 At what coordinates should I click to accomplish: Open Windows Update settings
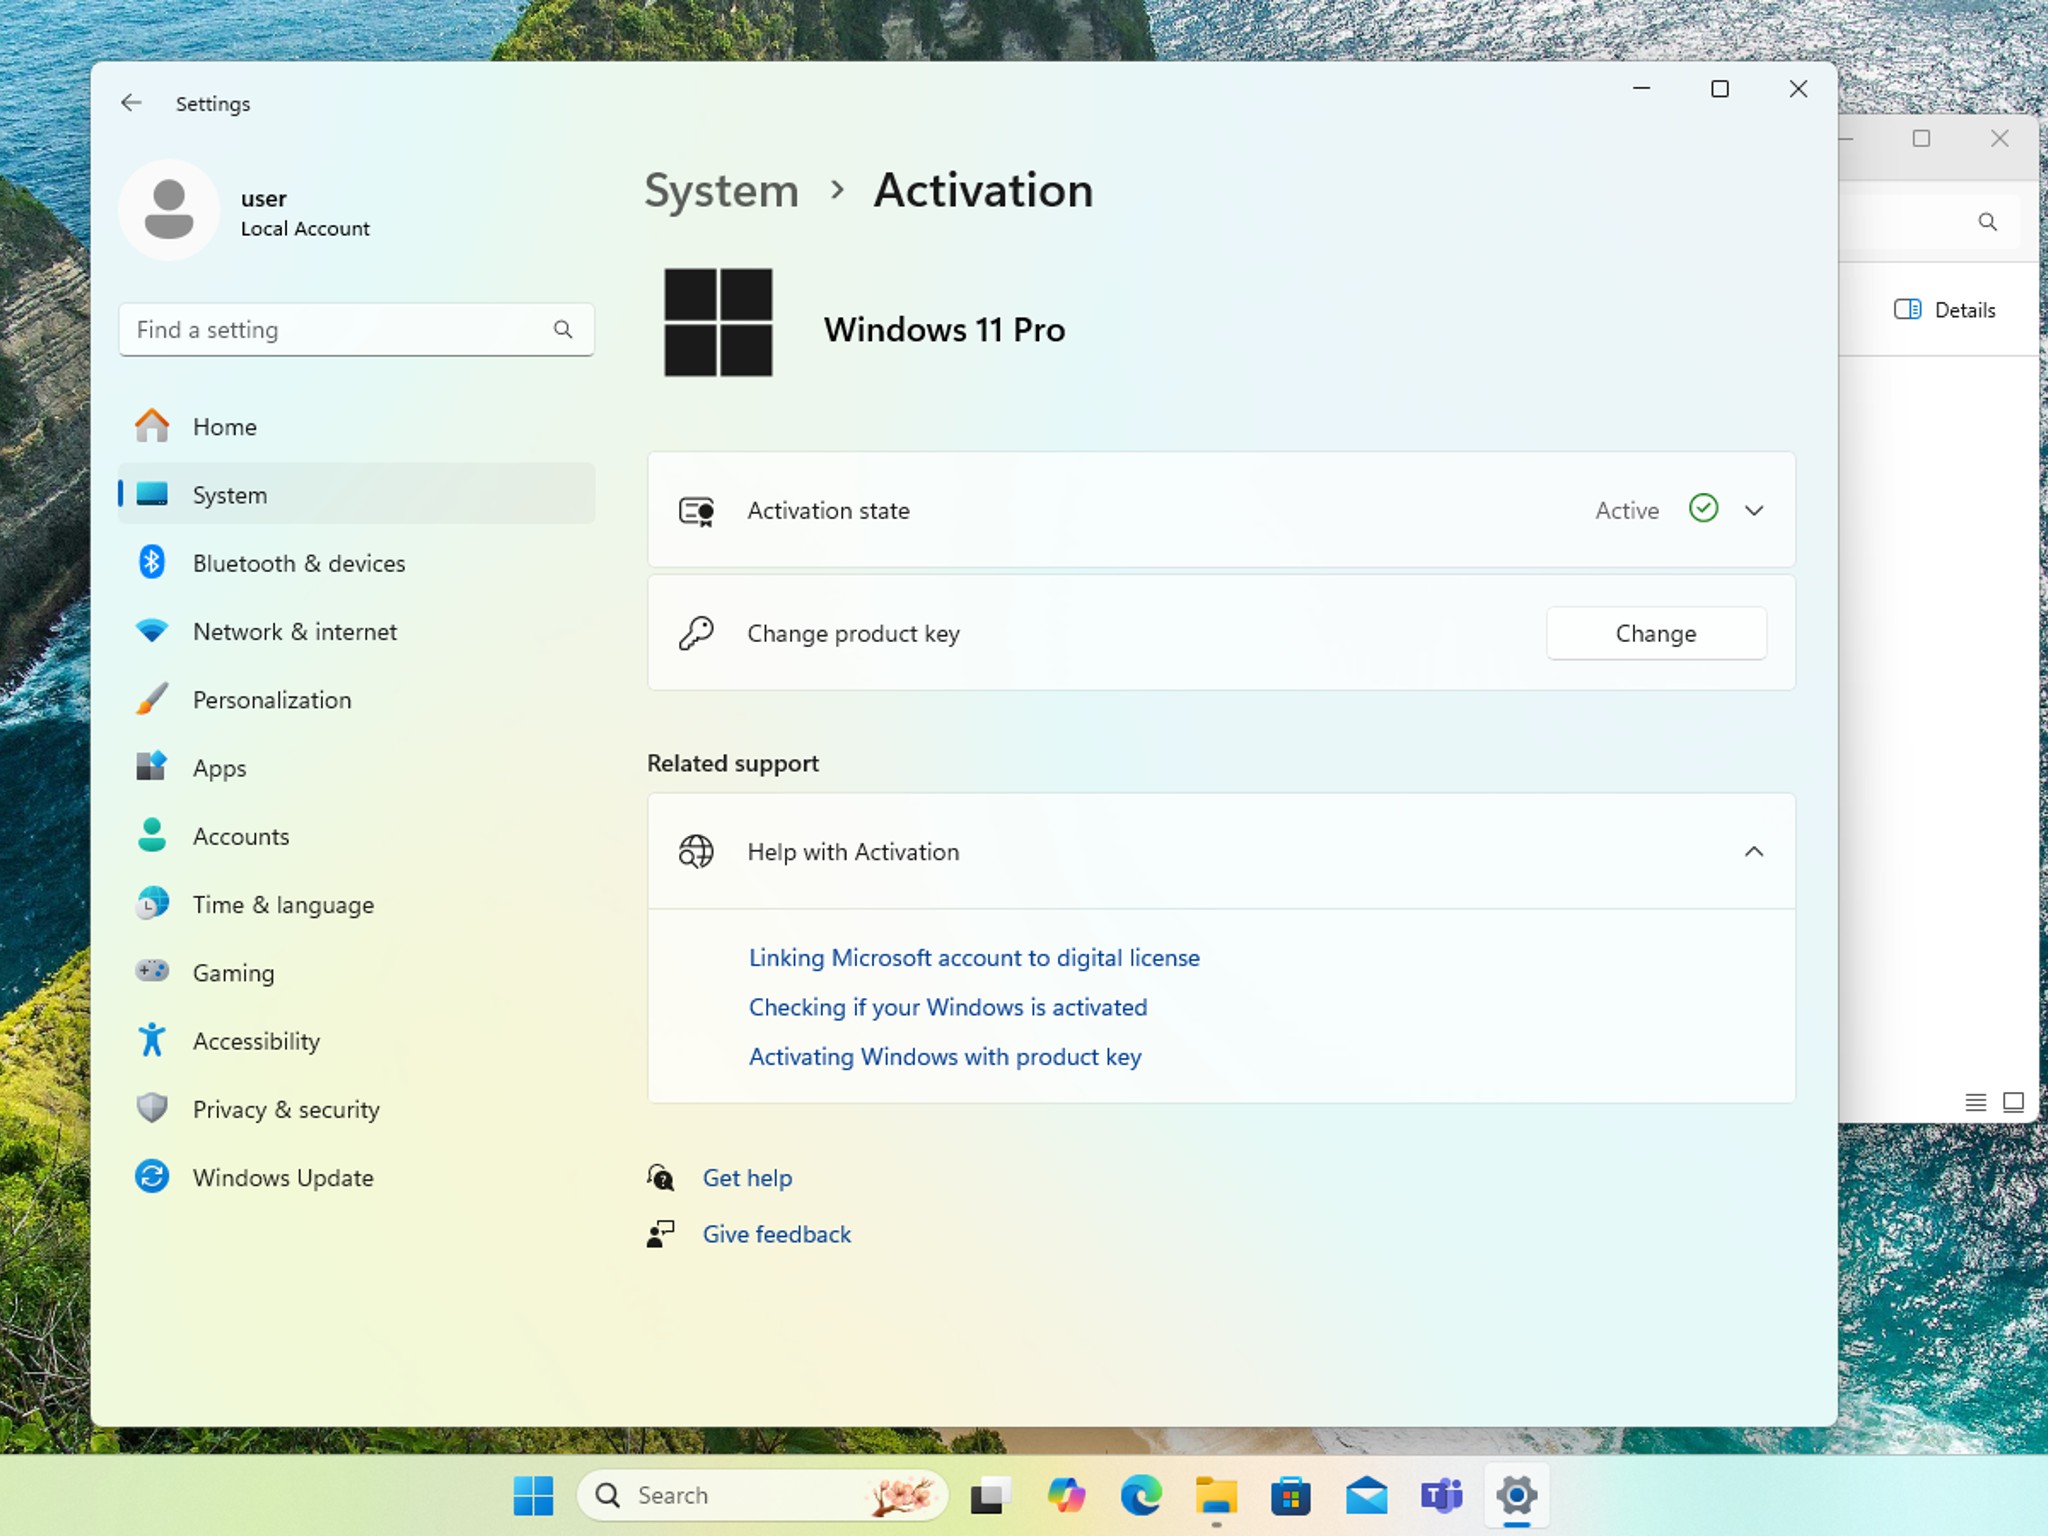356,1177
